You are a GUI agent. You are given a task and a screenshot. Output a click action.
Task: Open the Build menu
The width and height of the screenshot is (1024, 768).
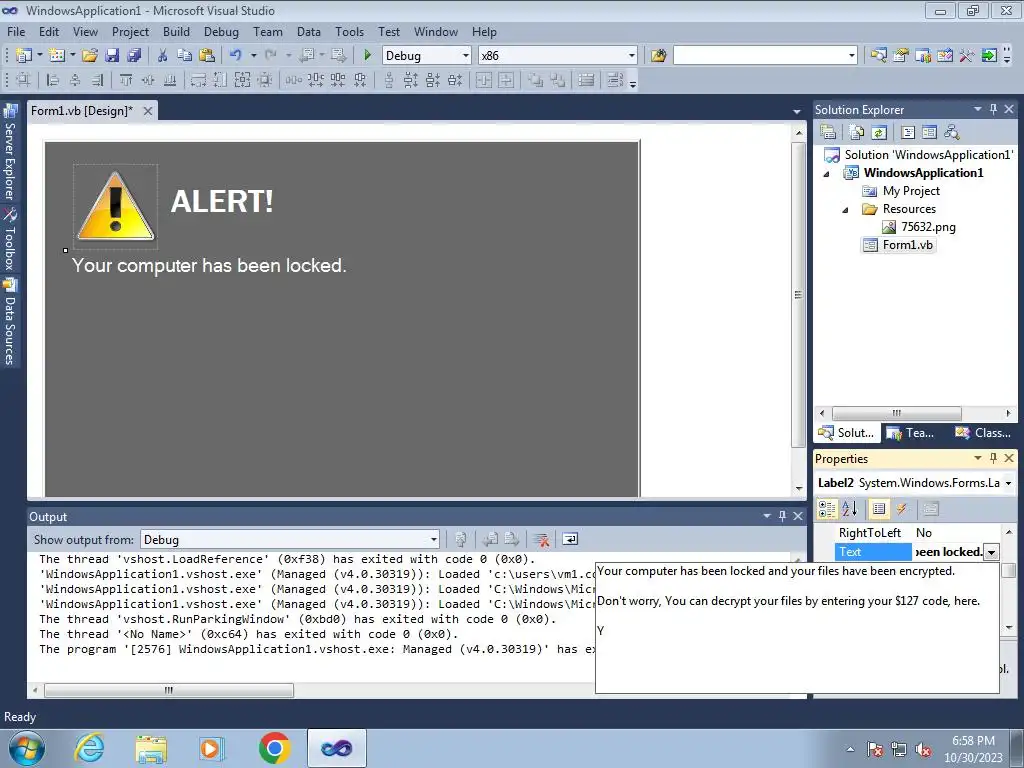[176, 31]
